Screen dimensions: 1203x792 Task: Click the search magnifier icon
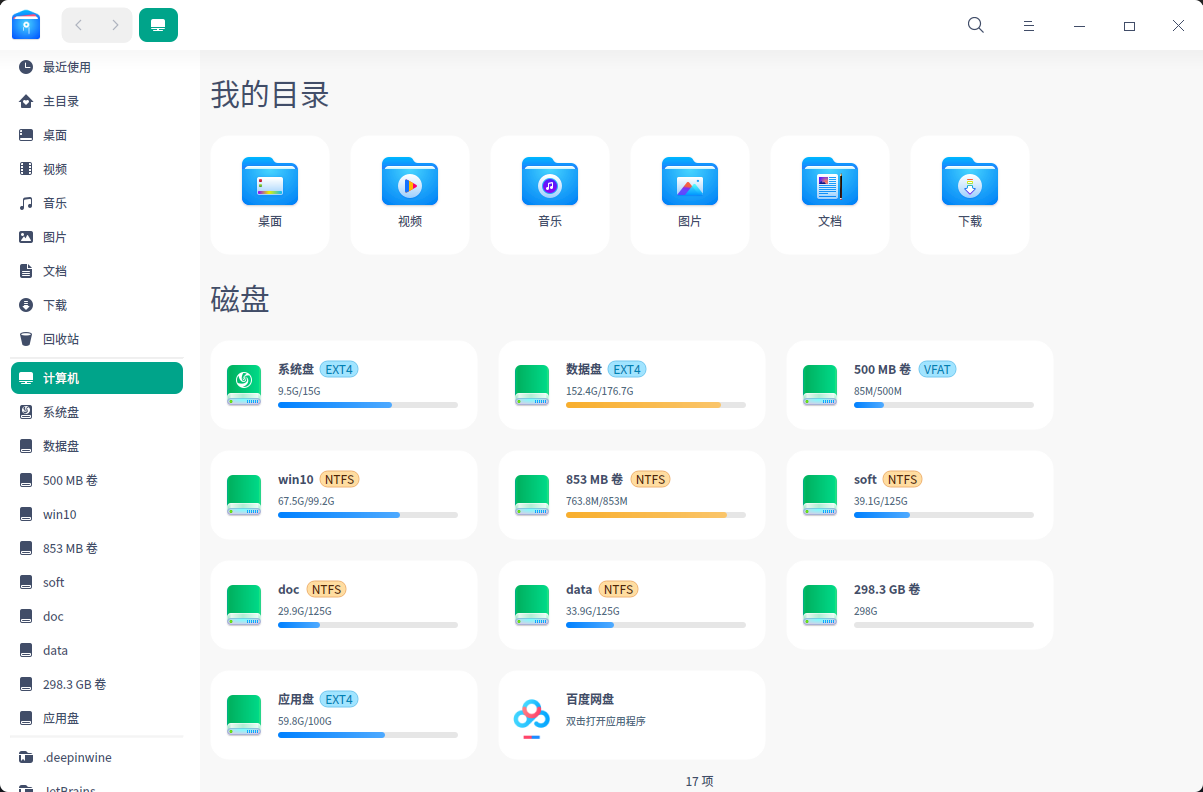click(x=976, y=26)
